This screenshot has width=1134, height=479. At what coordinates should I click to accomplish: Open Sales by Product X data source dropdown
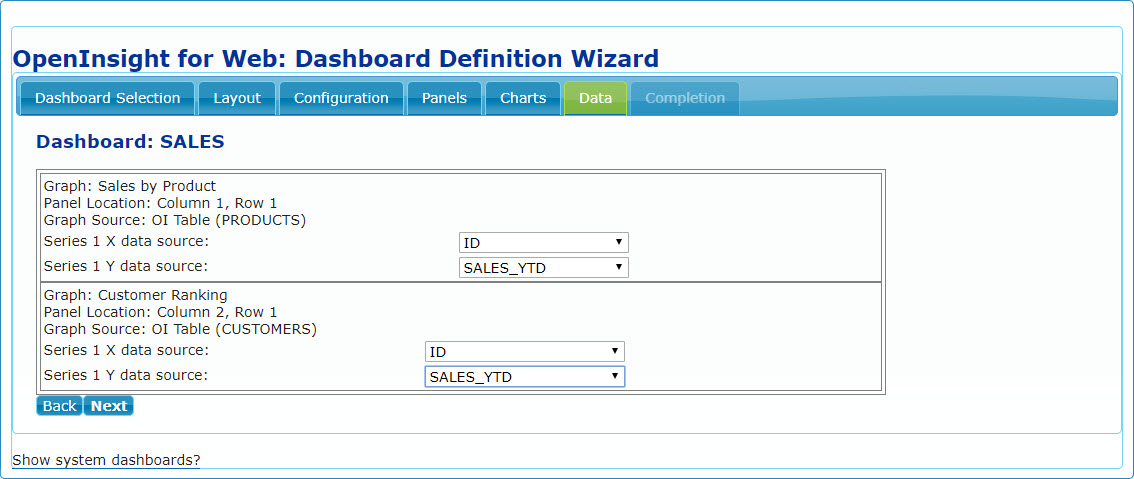click(x=544, y=242)
